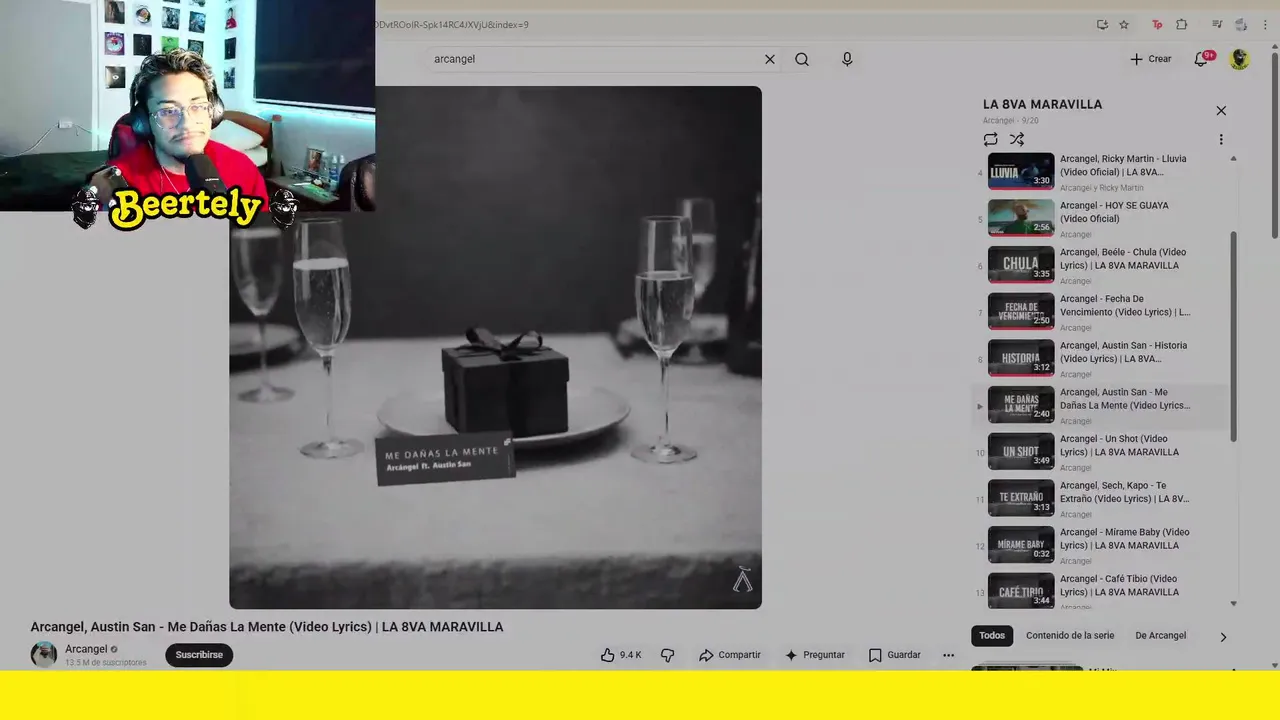Click the LA 8VA MARAVILLA playlist heading
This screenshot has width=1280, height=720.
[1042, 104]
